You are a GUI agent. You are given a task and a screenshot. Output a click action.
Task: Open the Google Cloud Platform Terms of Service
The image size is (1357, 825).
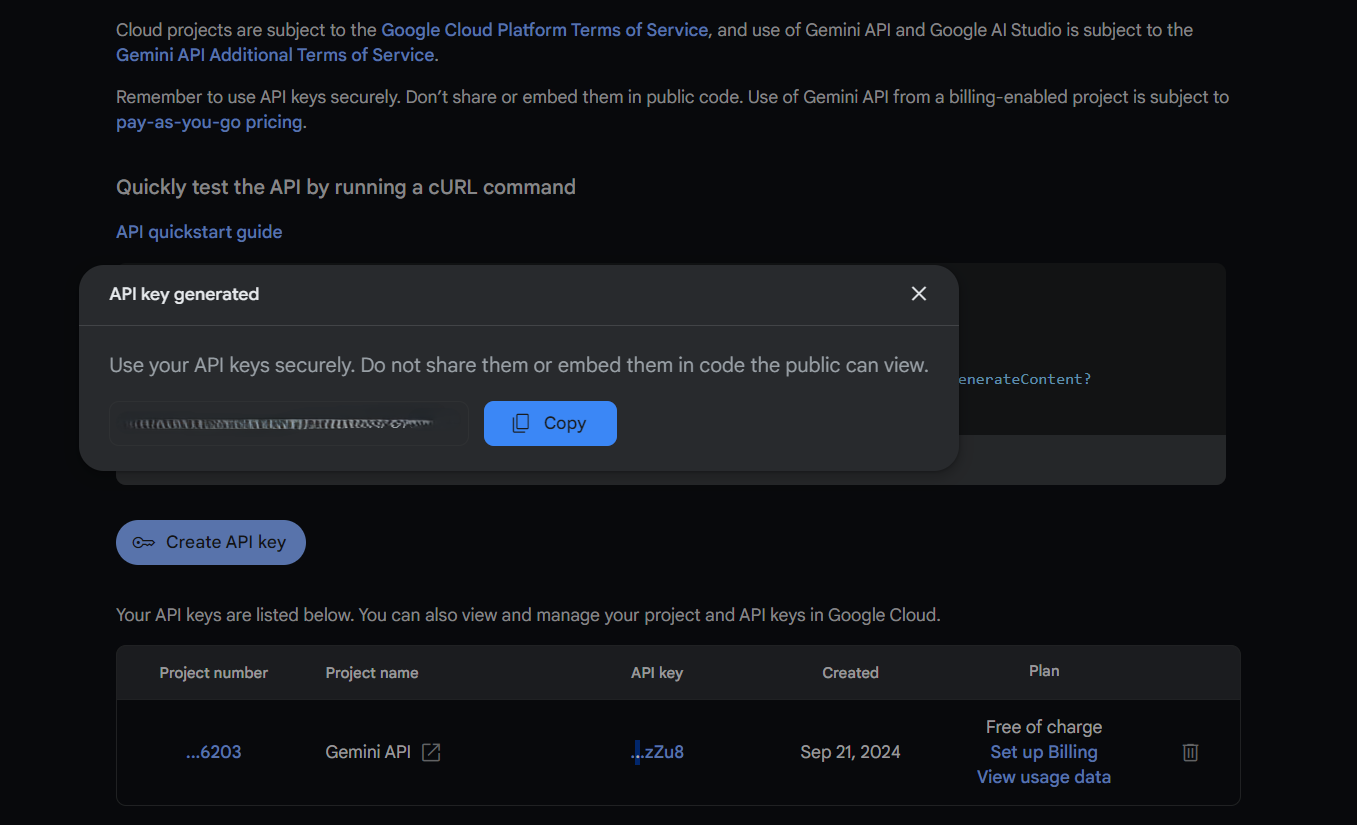pos(544,30)
